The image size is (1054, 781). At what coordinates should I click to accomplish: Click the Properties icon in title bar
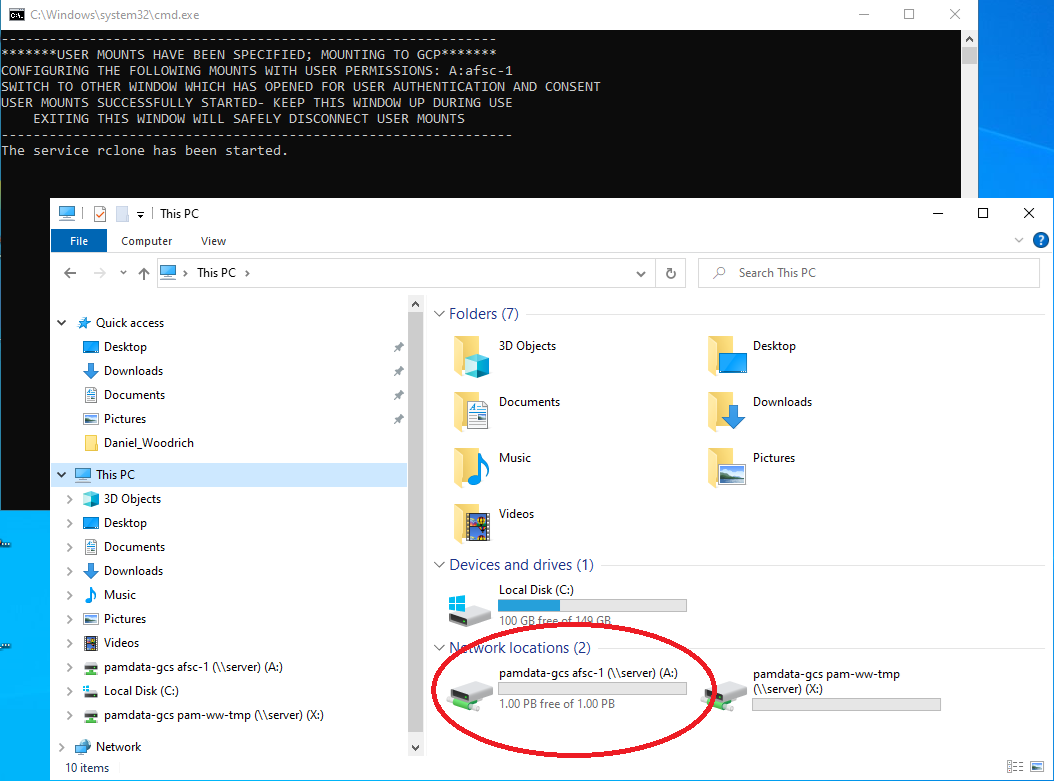99,213
